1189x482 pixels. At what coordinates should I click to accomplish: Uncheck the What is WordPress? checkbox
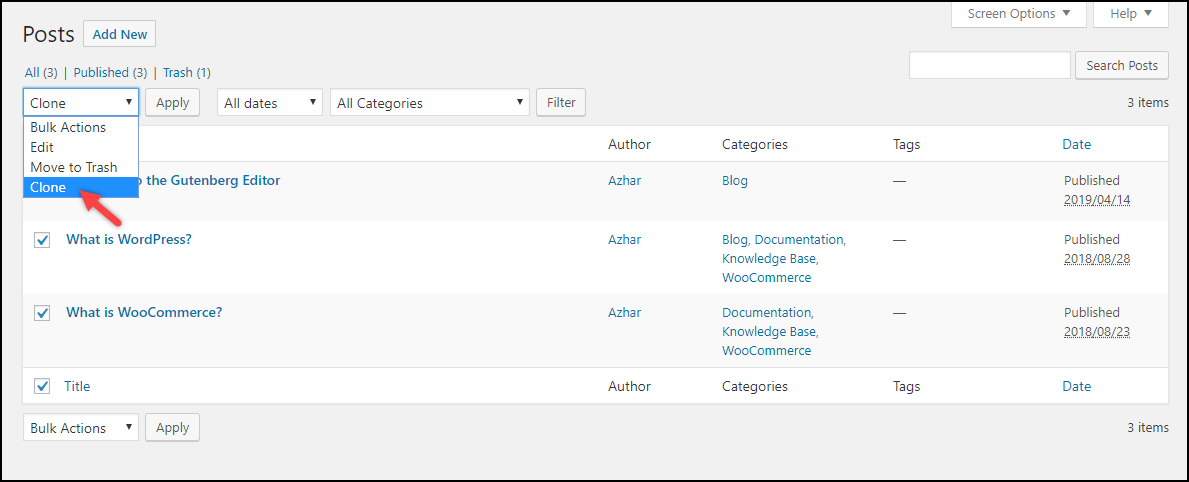pyautogui.click(x=42, y=240)
